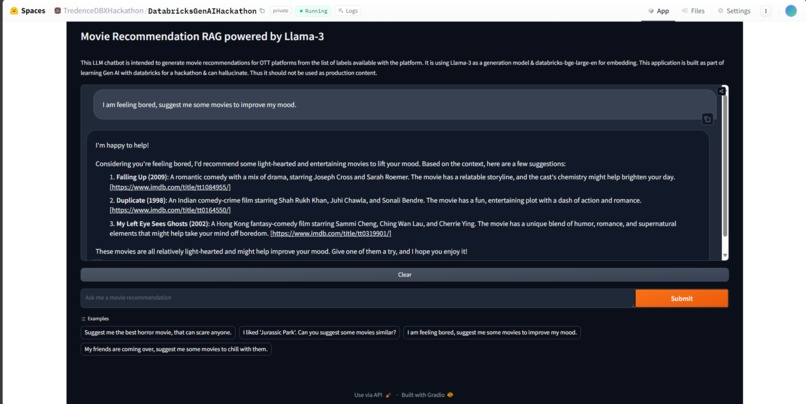Open the user profile avatar
The image size is (806, 404).
point(791,11)
